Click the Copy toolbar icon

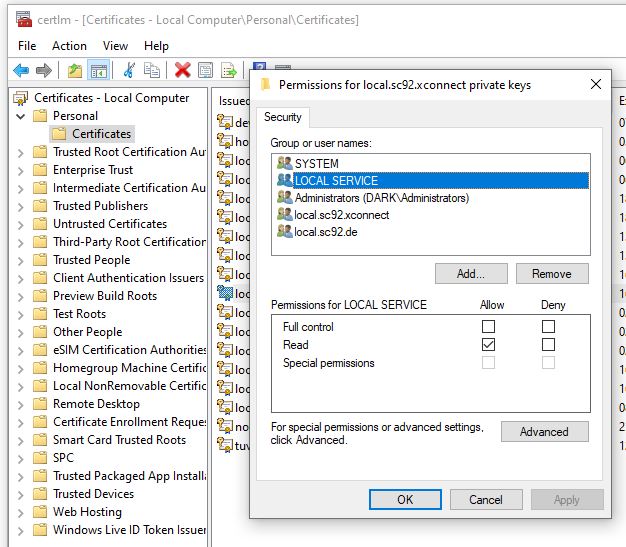click(152, 70)
